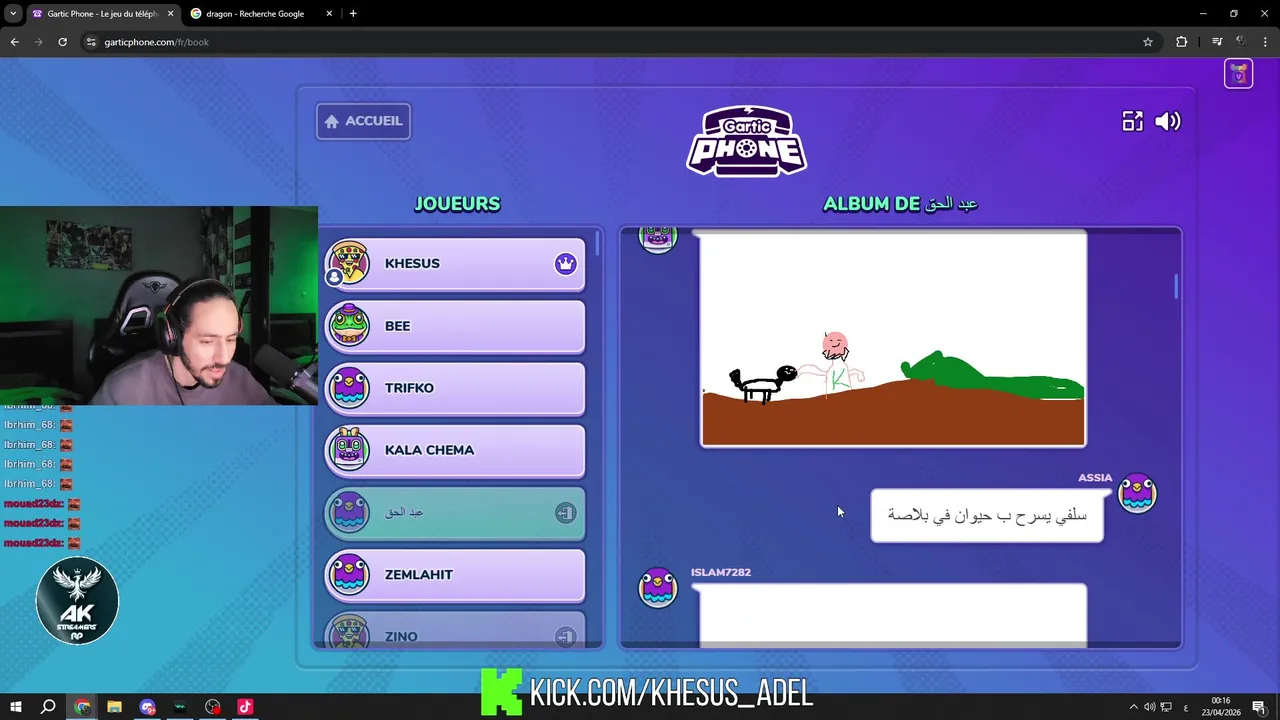The width and height of the screenshot is (1280, 720).
Task: Click the album panel scrollbar
Action: (x=1176, y=286)
